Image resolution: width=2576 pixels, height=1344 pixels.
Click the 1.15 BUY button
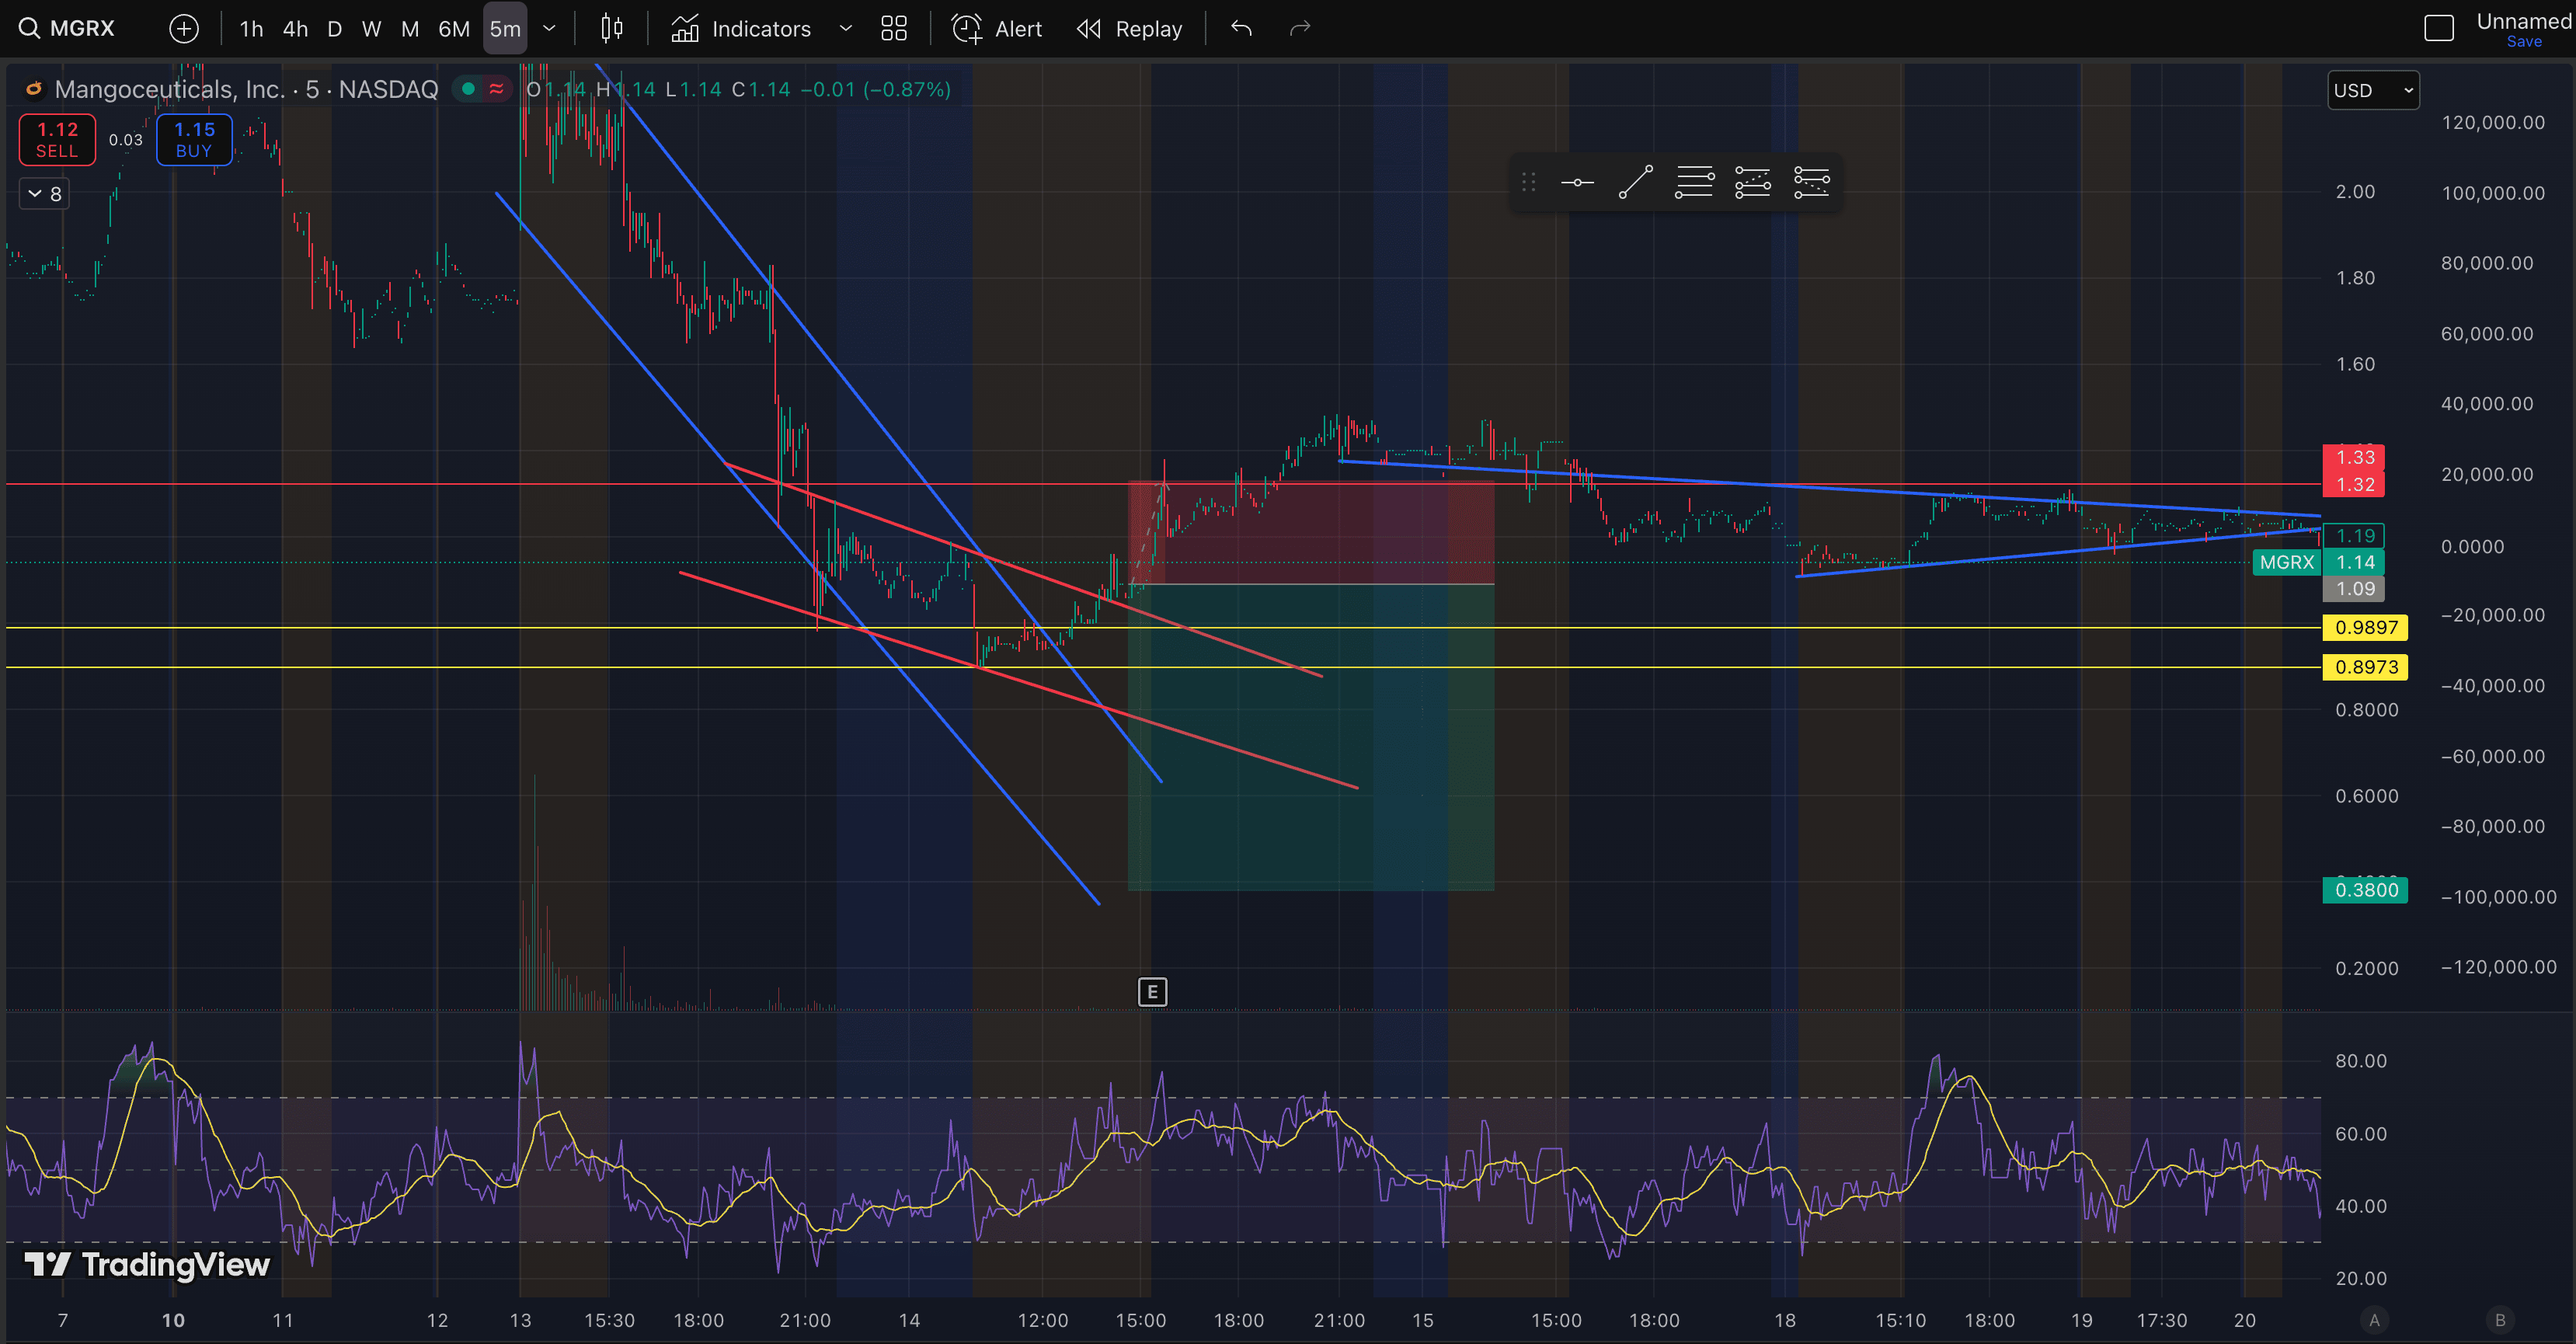(194, 139)
